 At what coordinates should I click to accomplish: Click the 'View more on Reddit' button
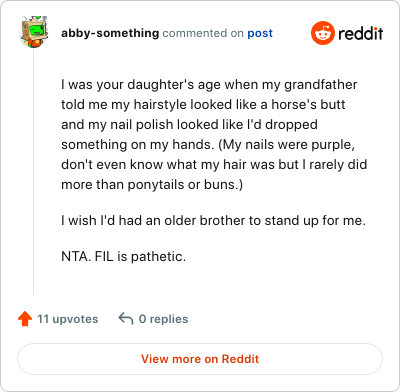200,359
